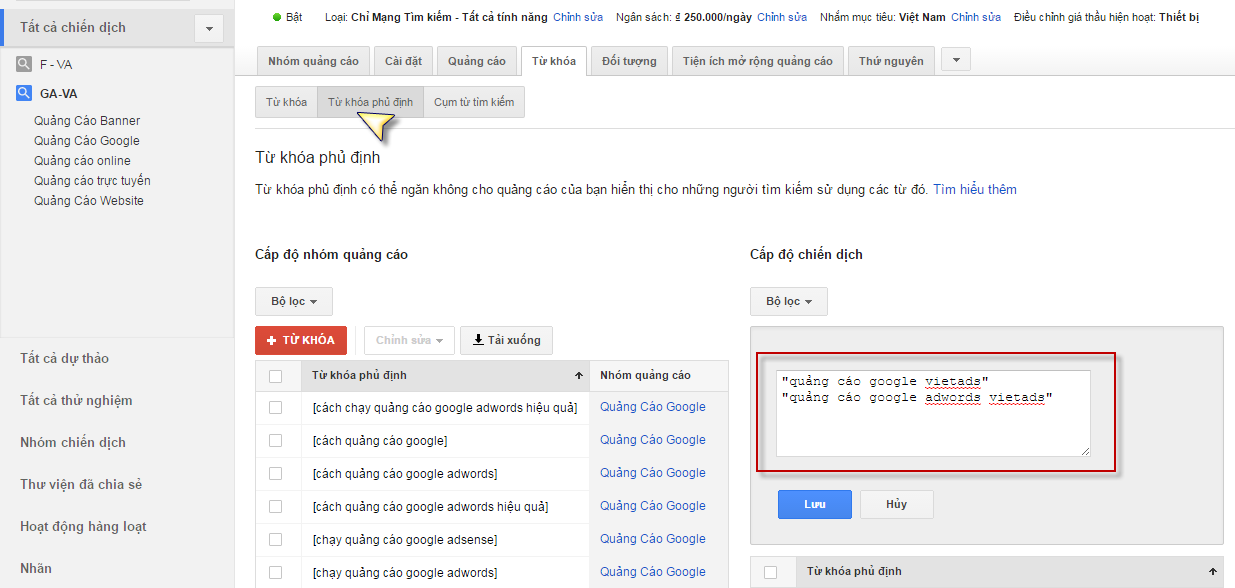1235x588 pixels.
Task: Click Quảng Cáo Google link for [chạy quảng cáo google adsense]
Action: (653, 539)
